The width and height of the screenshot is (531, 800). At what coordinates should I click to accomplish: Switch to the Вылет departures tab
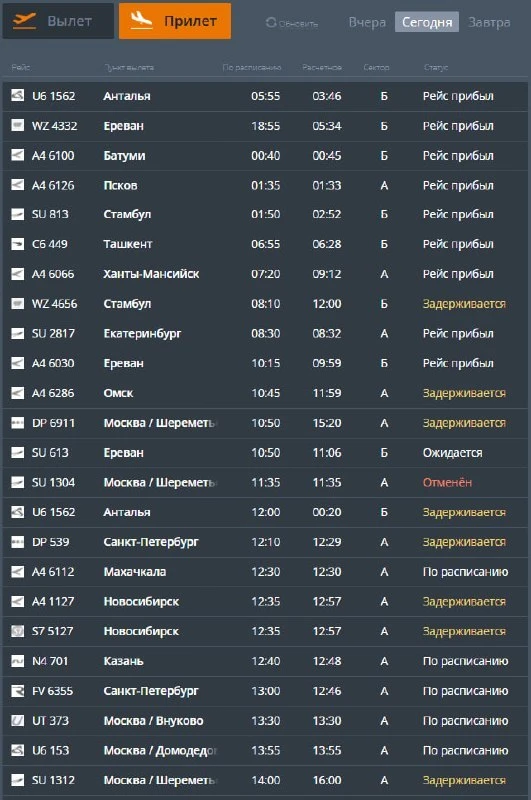point(58,21)
